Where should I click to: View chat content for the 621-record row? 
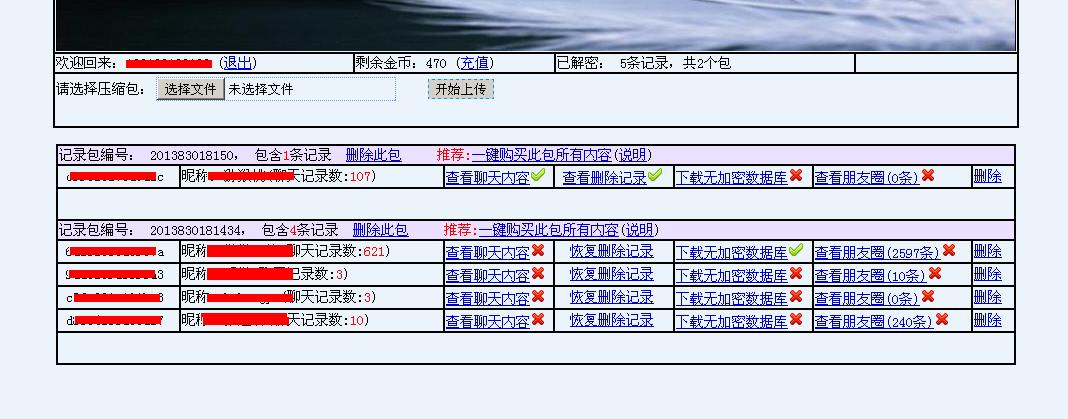488,252
